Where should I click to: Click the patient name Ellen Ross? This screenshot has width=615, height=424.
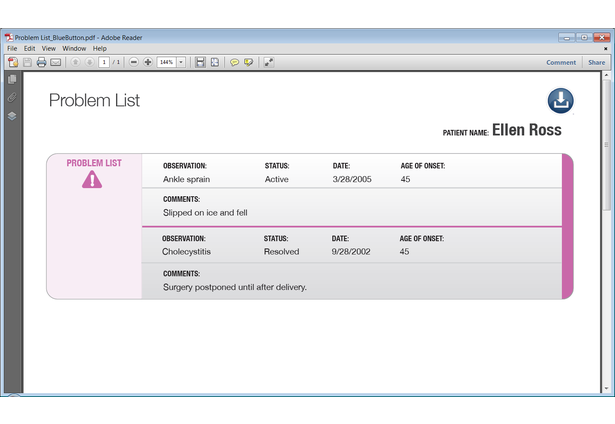[x=526, y=130]
